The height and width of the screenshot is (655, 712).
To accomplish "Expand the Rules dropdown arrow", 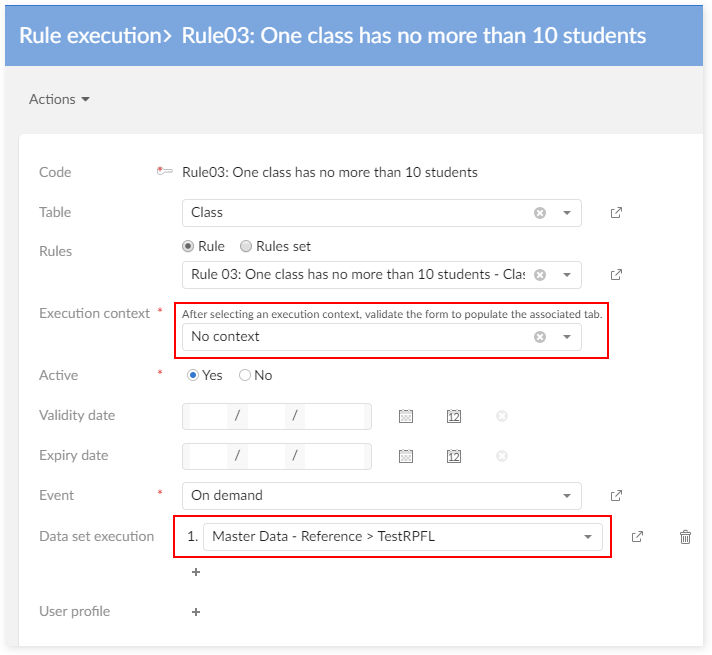I will coord(567,275).
